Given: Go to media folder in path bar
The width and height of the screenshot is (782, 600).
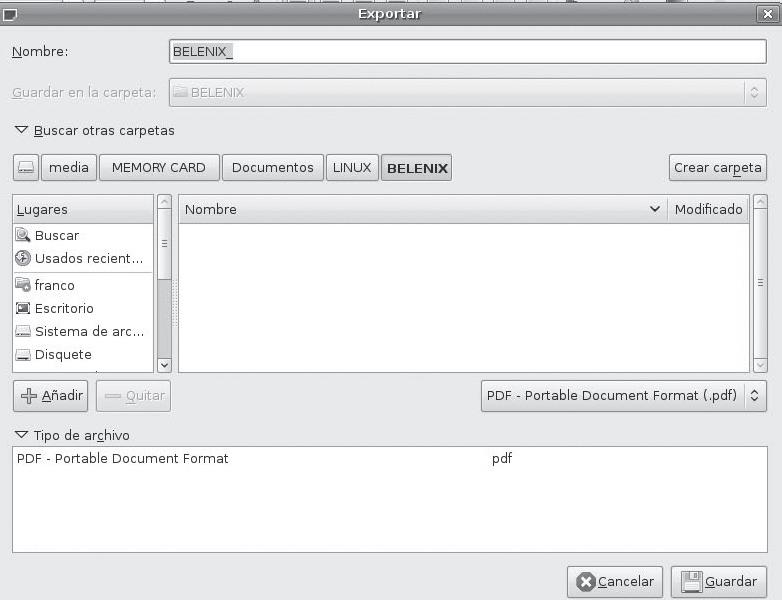Looking at the screenshot, I should [x=69, y=168].
